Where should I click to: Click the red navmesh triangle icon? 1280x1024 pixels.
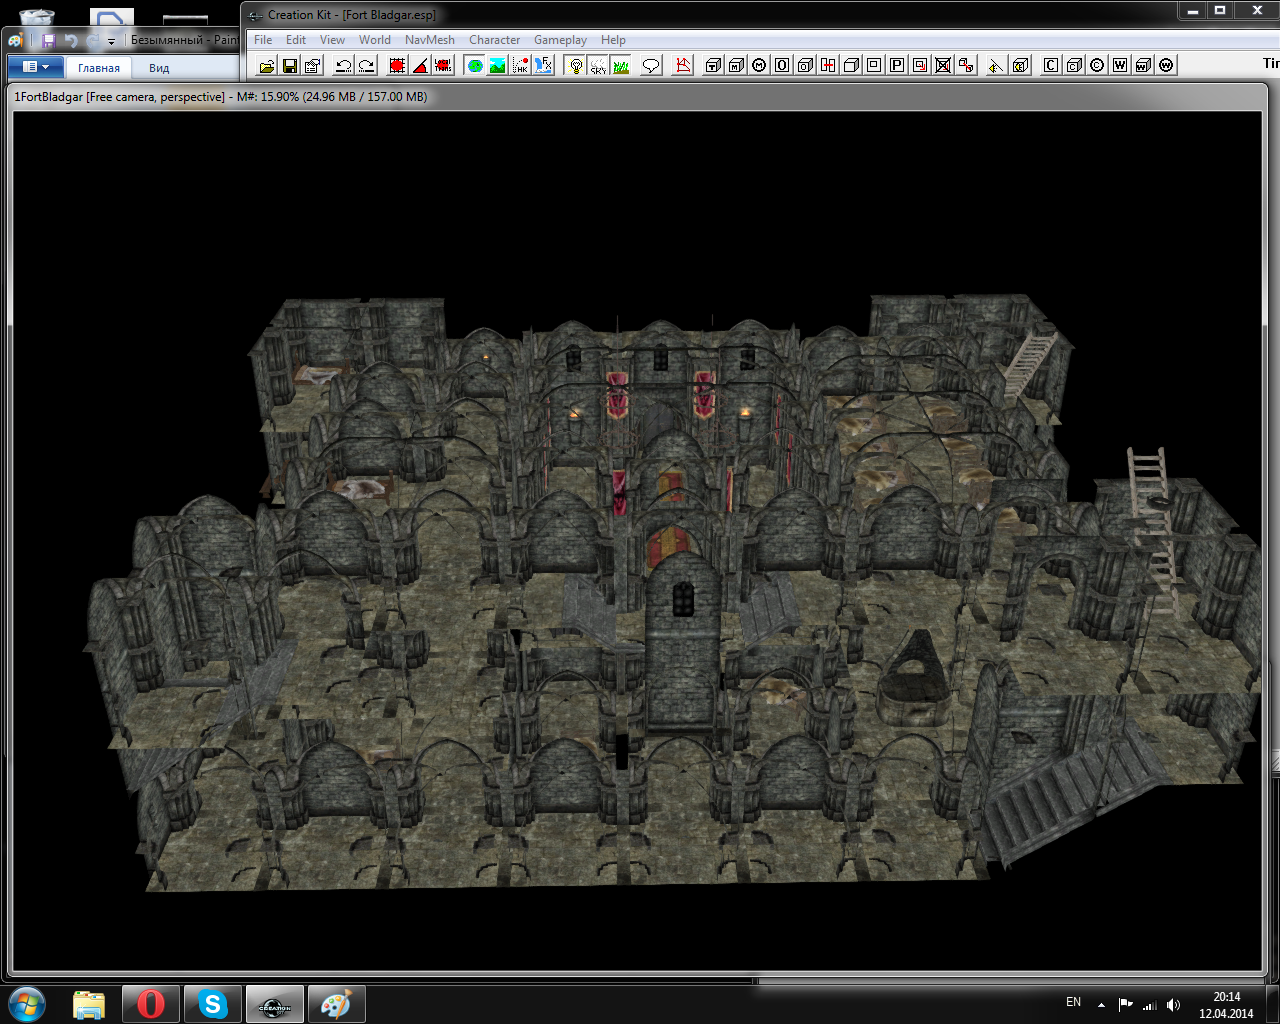pyautogui.click(x=683, y=65)
